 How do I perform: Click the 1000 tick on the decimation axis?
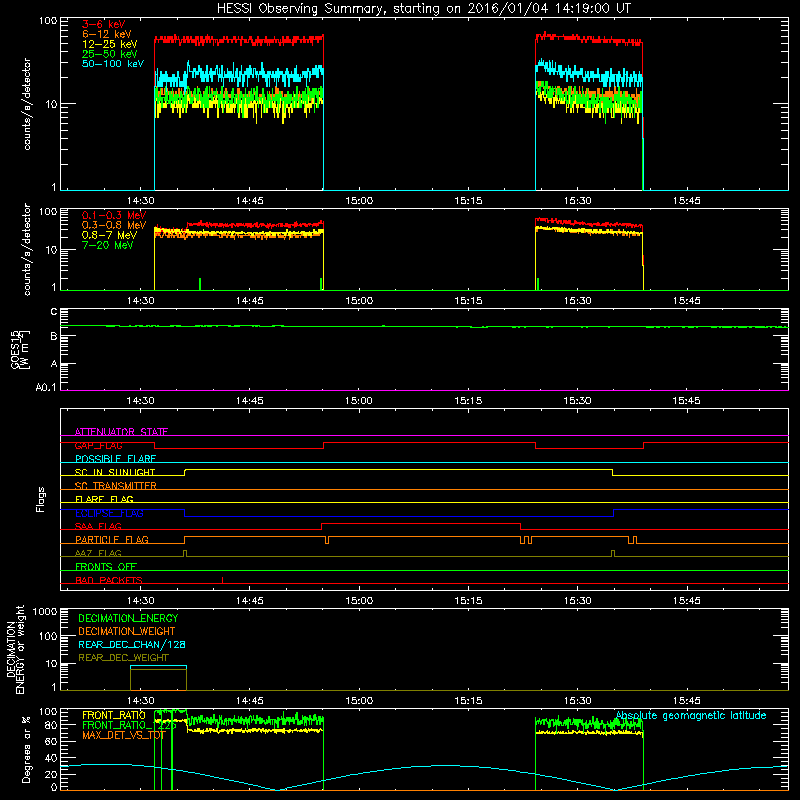[x=45, y=611]
